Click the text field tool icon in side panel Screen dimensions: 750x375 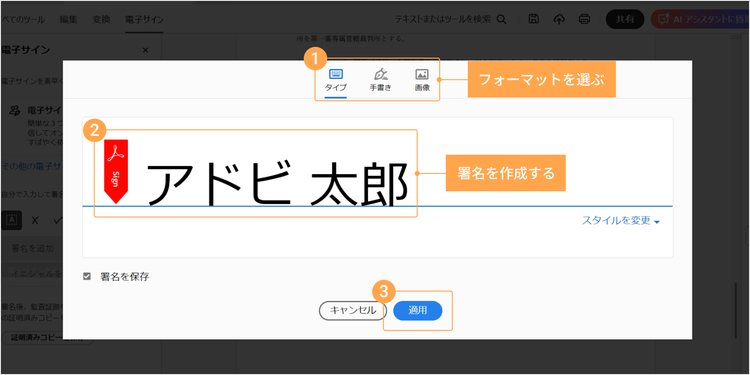point(12,220)
